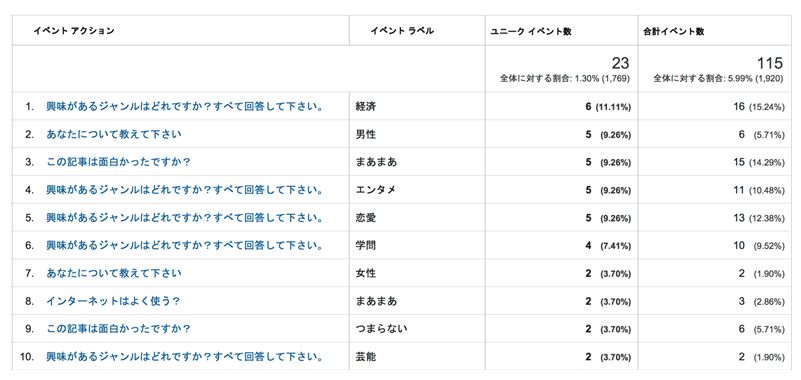Open row 1 event action link for 経済
The image size is (801, 380).
[184, 107]
